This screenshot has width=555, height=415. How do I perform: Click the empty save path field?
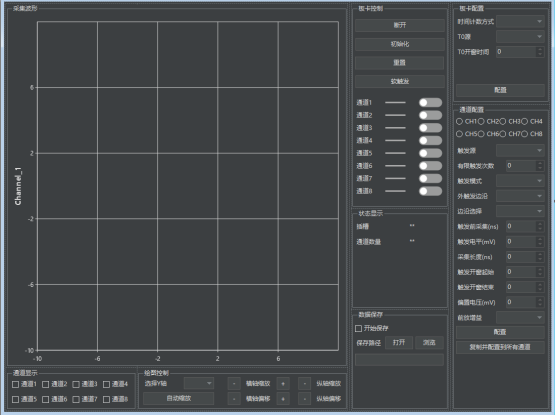pyautogui.click(x=399, y=360)
